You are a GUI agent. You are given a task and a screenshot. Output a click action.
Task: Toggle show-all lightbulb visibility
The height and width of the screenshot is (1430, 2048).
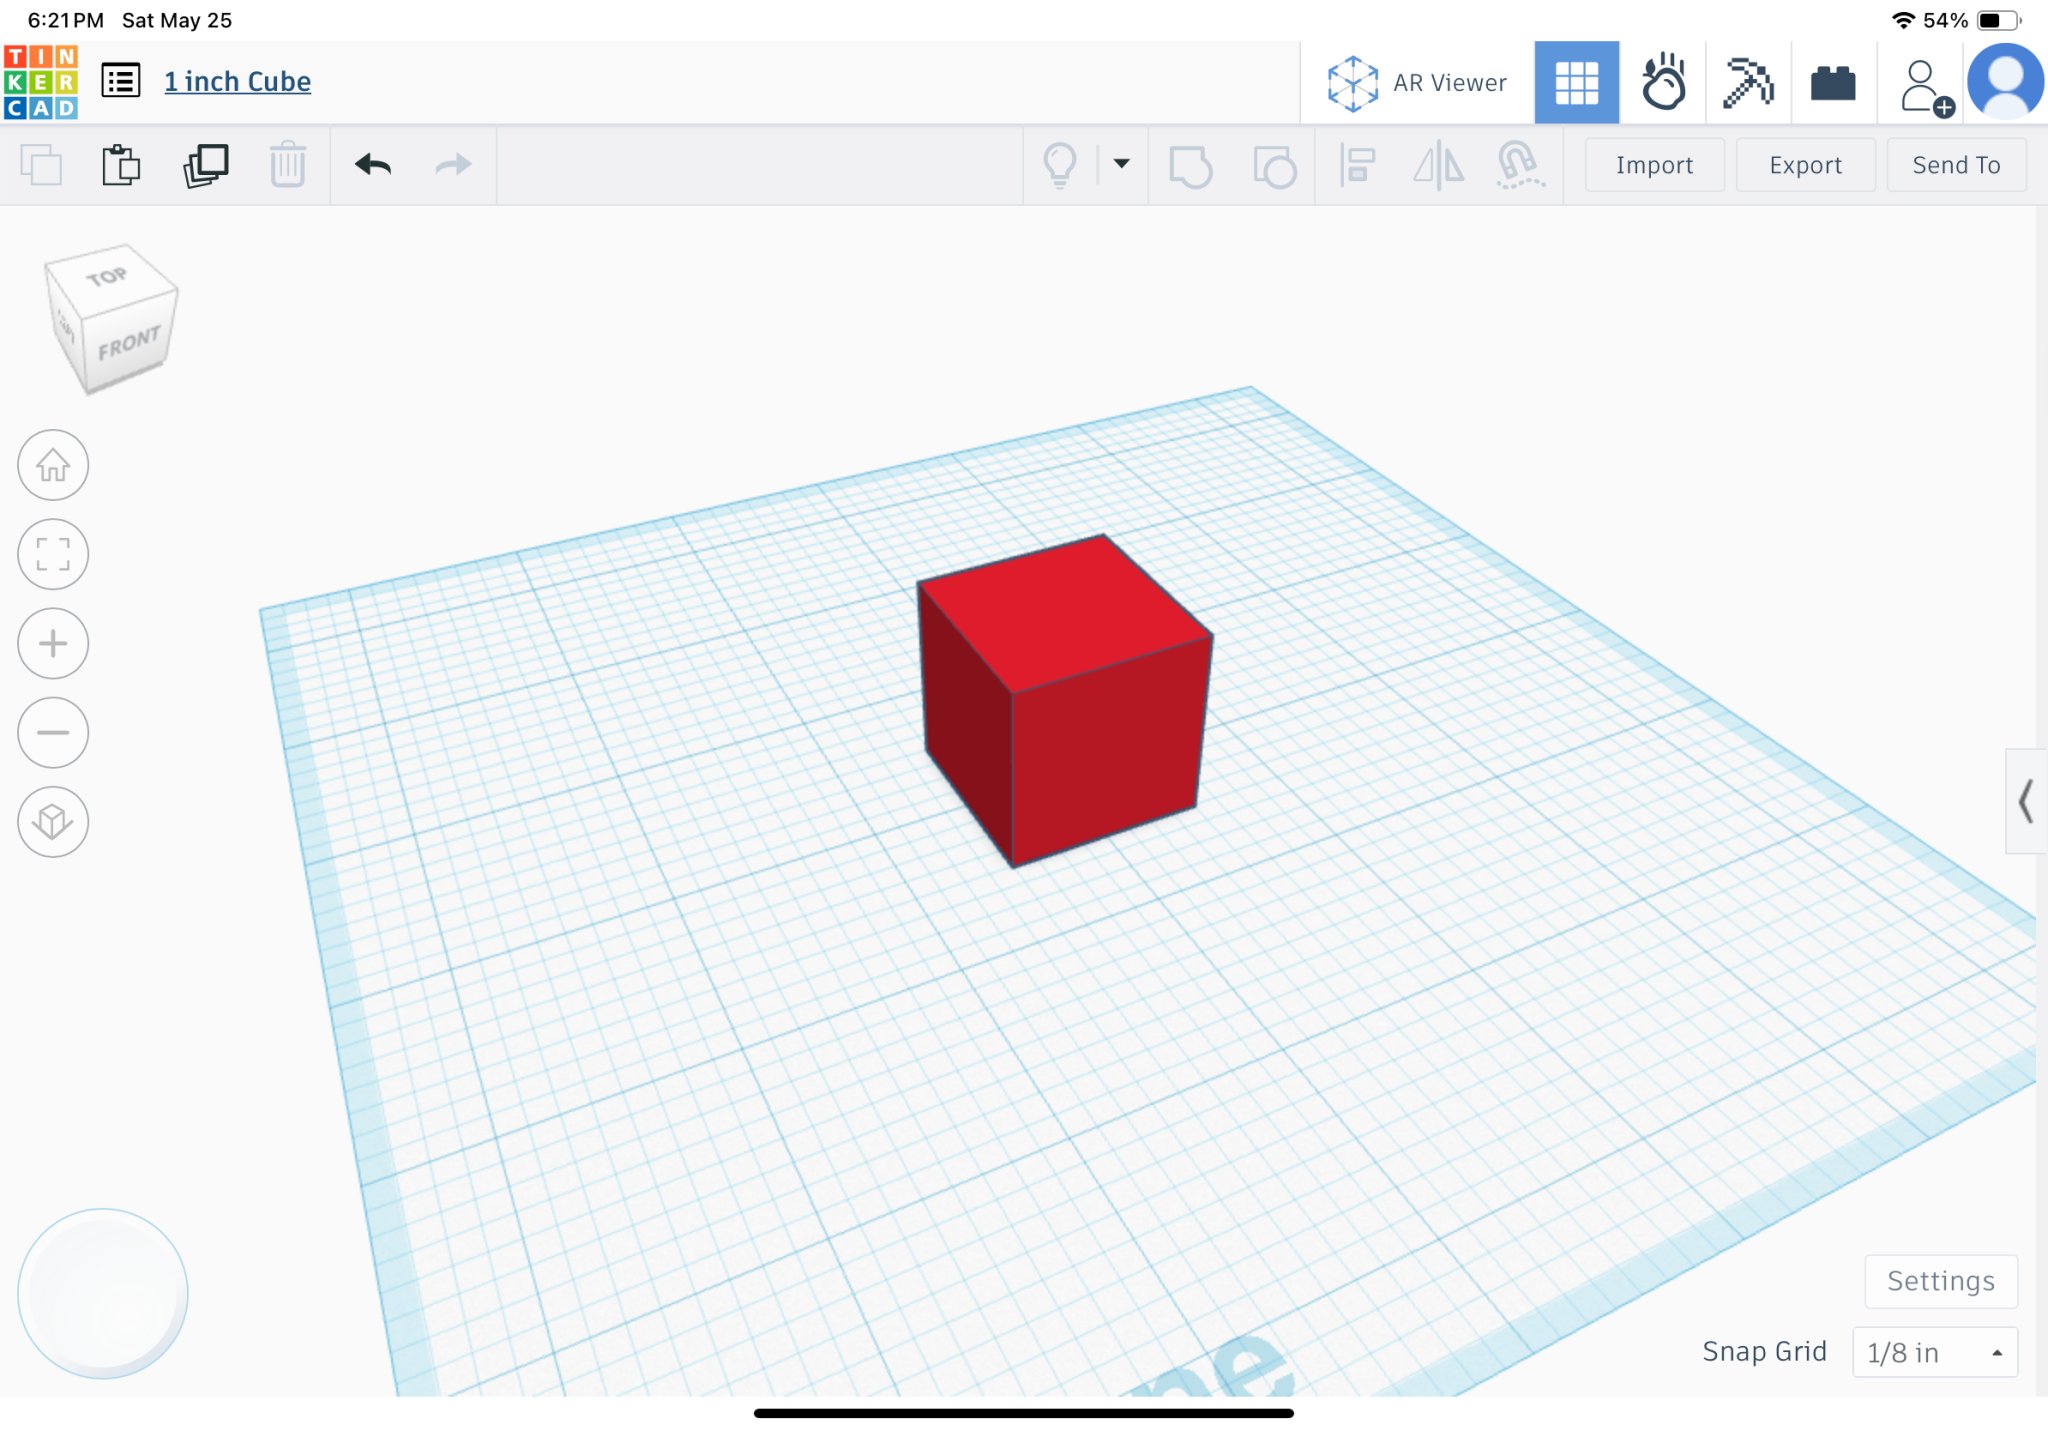click(1060, 165)
